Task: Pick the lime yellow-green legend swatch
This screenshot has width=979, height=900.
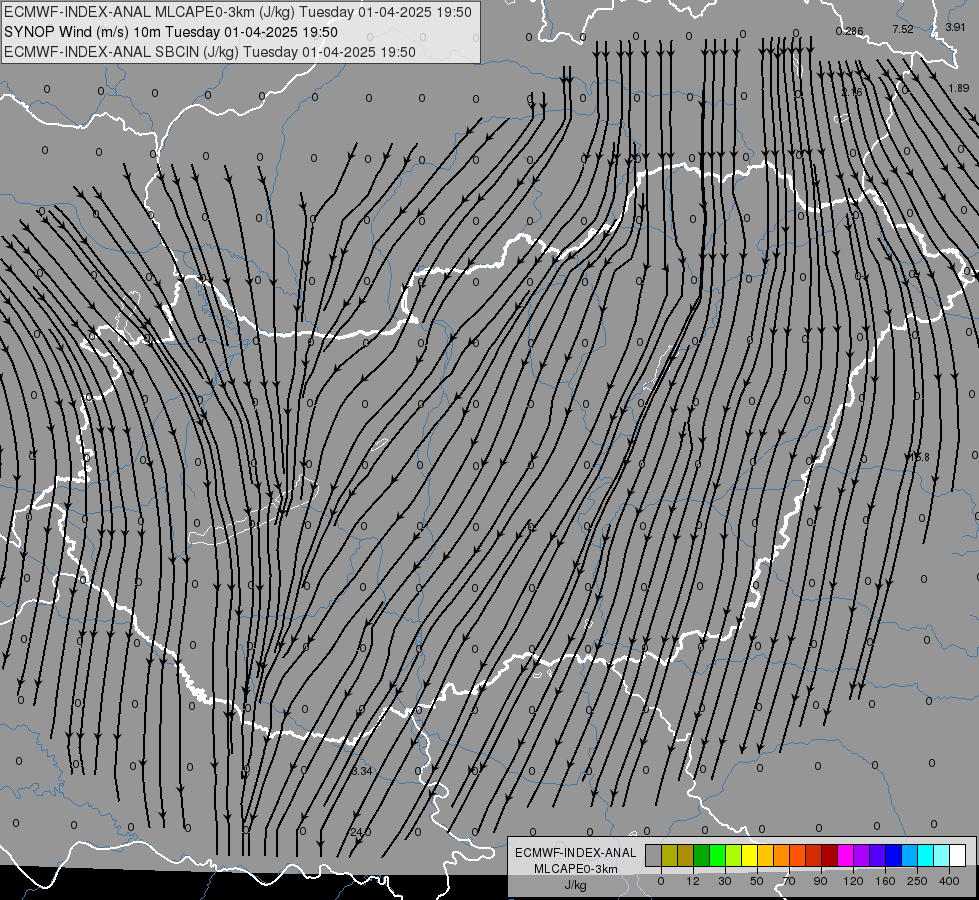Action: (x=734, y=855)
